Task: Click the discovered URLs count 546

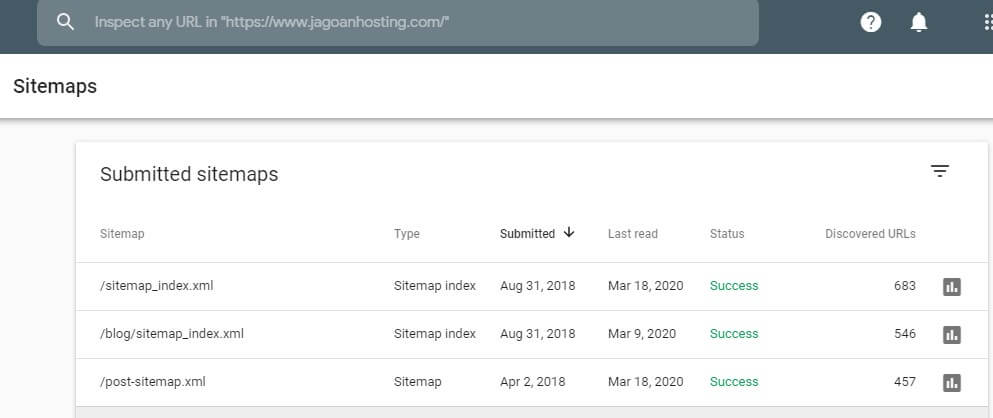Action: point(905,334)
